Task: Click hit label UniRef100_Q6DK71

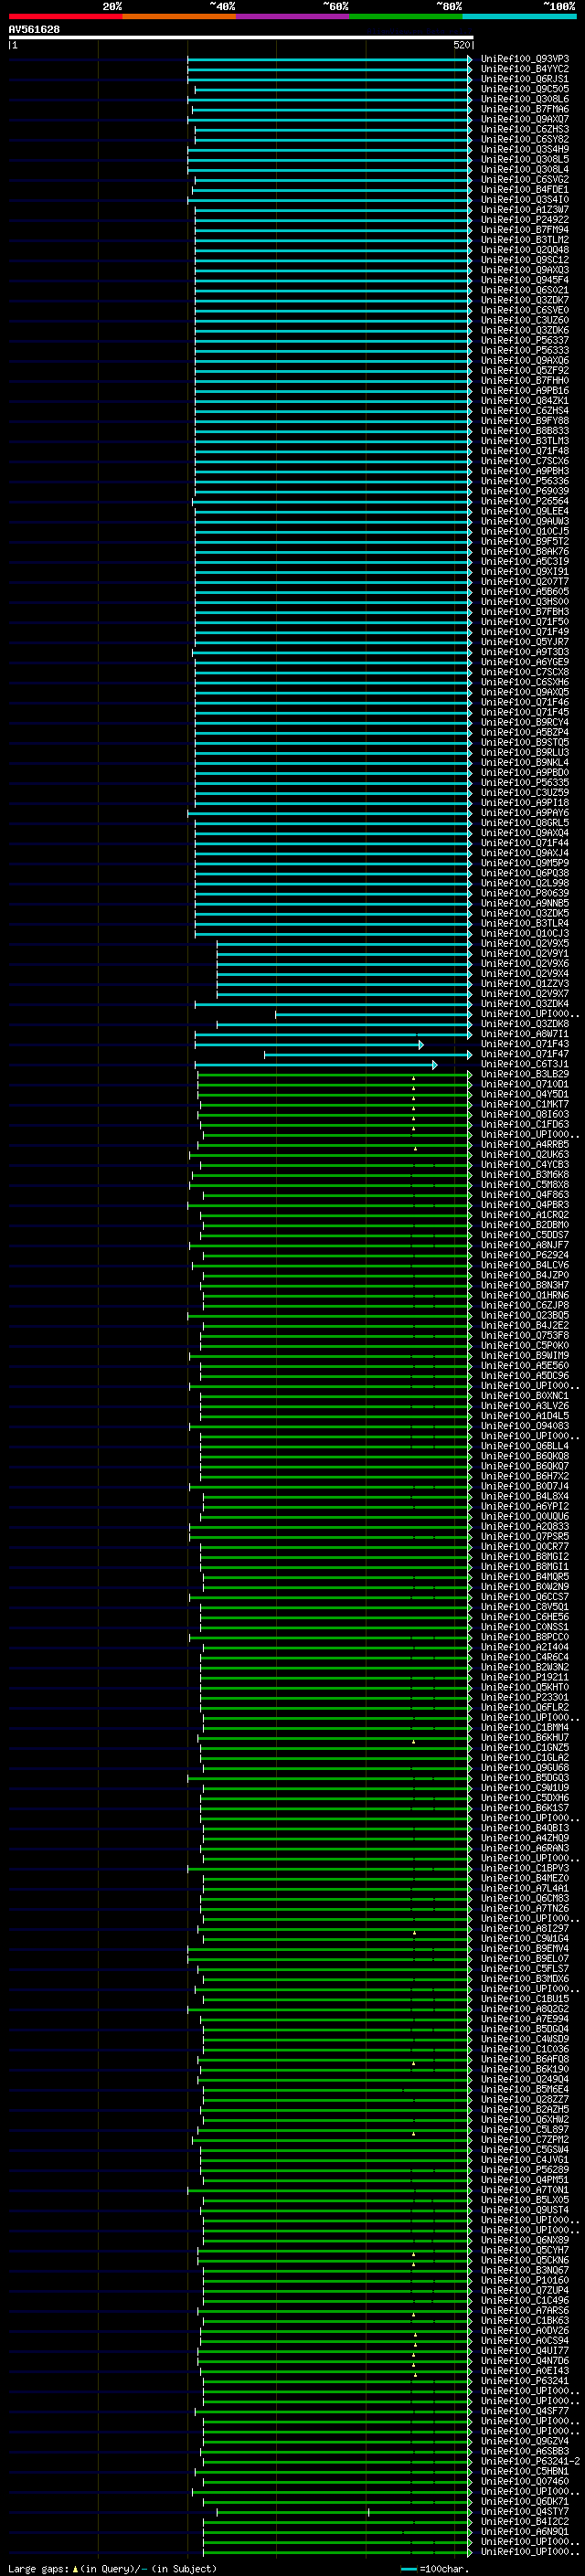Action: point(524,2501)
